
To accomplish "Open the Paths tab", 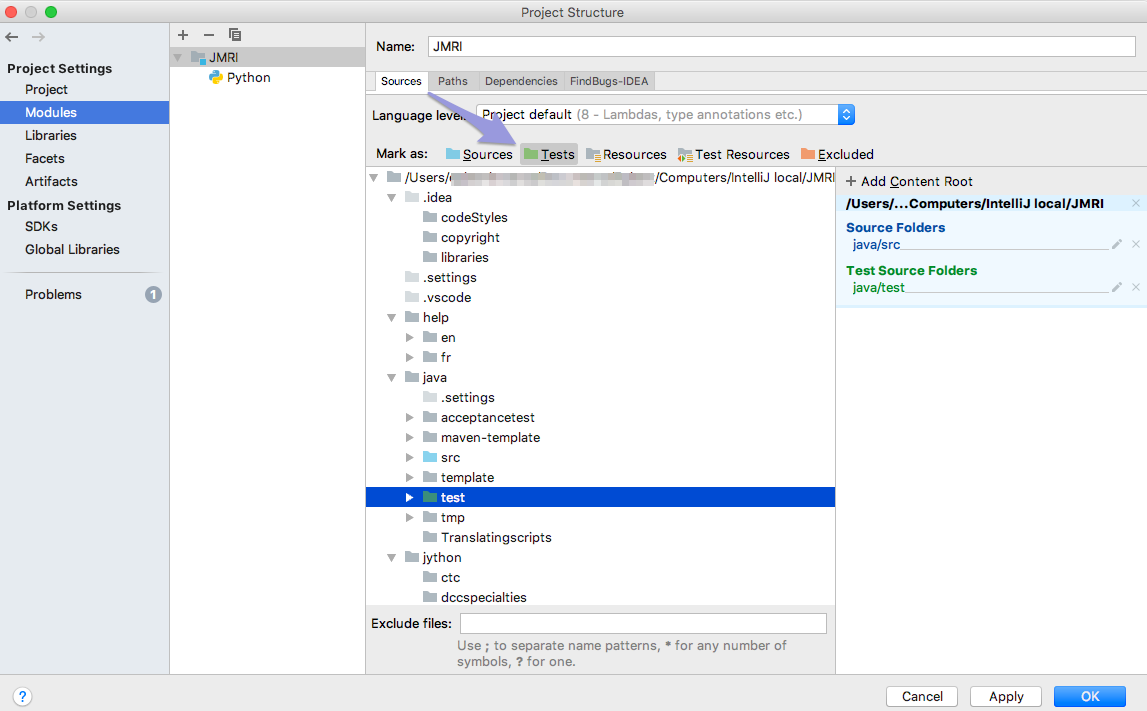I will 453,81.
